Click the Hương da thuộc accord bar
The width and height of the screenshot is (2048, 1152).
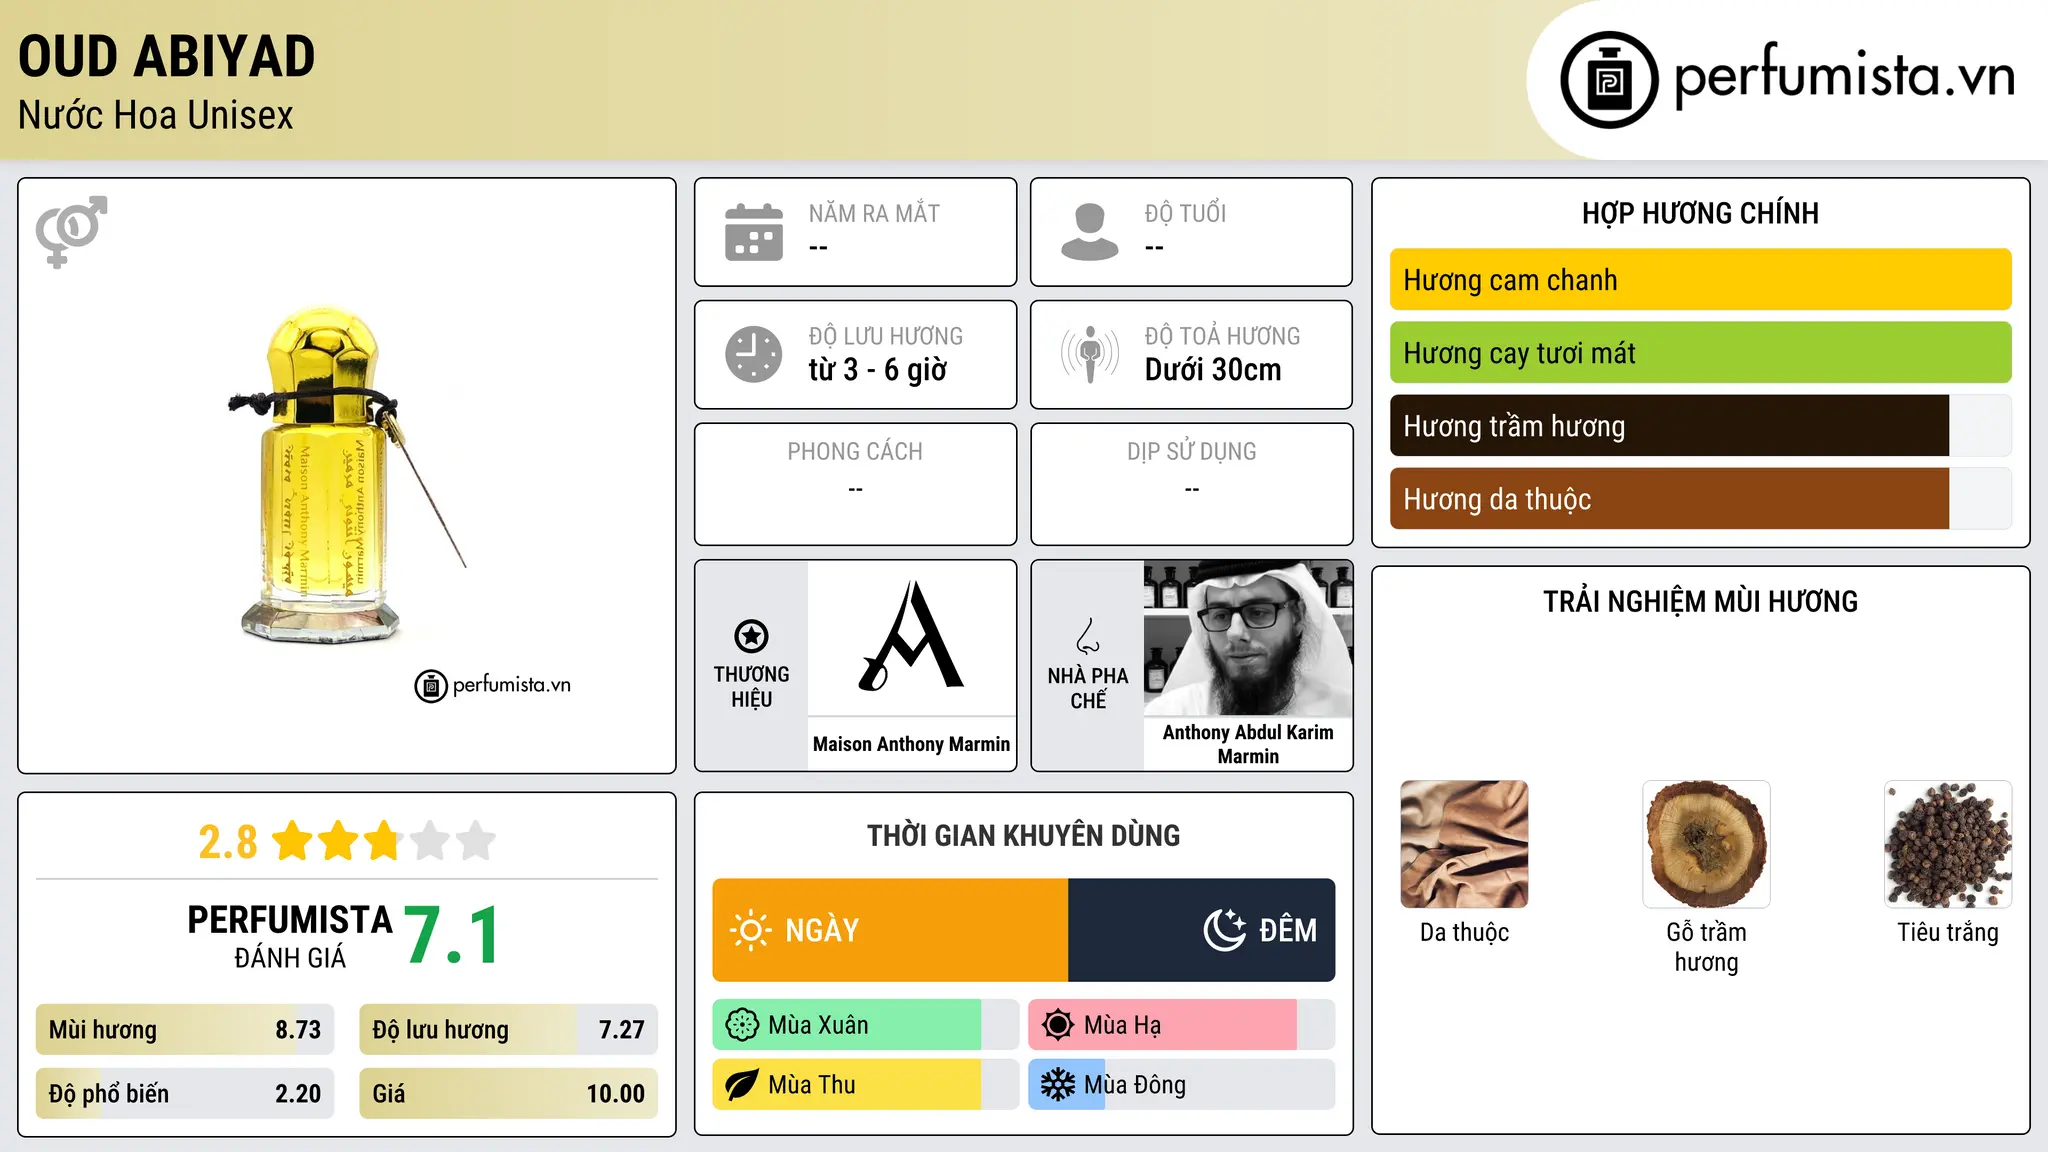pyautogui.click(x=1700, y=499)
